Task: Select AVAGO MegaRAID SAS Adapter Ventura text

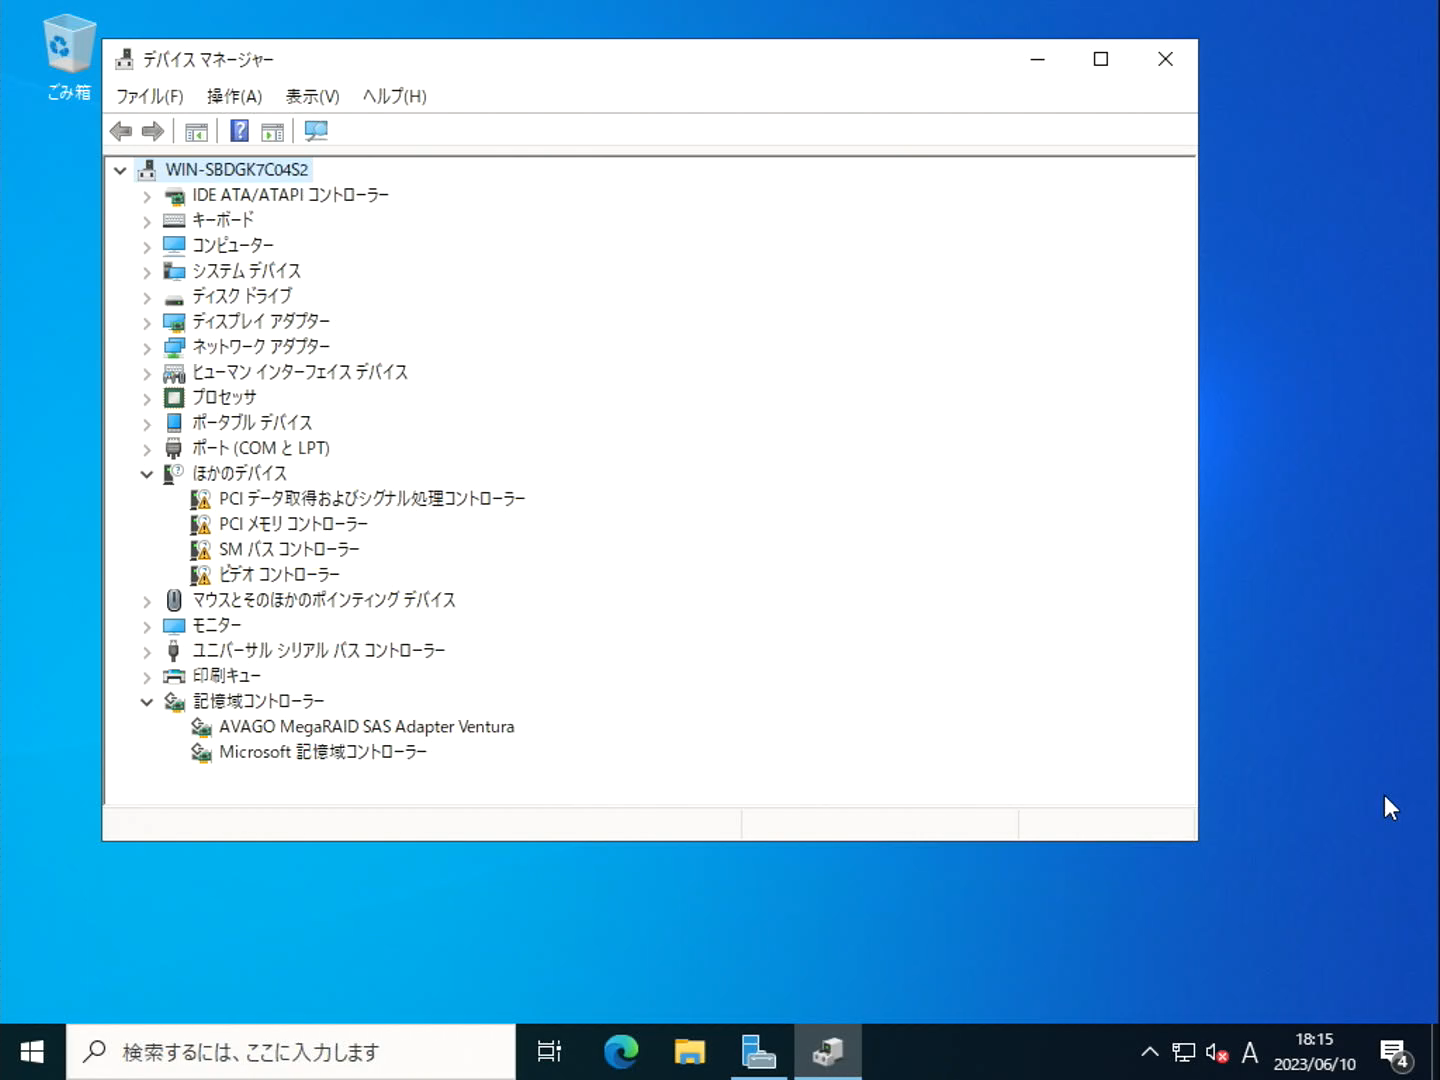Action: pos(366,727)
